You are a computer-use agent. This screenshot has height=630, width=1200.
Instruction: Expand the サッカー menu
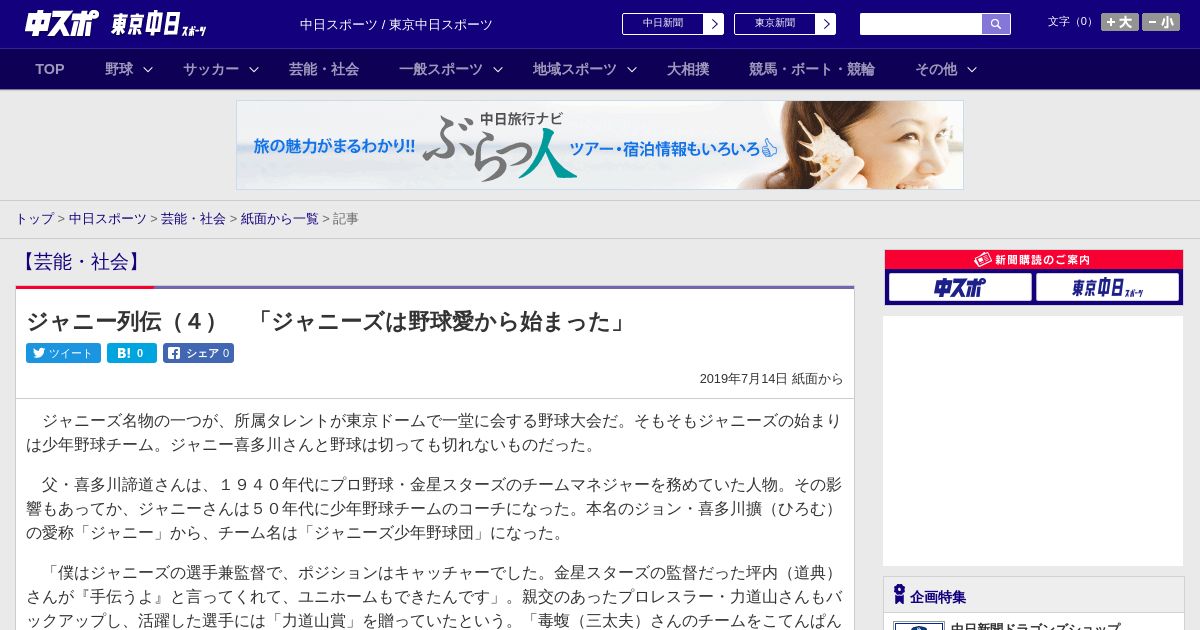[221, 69]
